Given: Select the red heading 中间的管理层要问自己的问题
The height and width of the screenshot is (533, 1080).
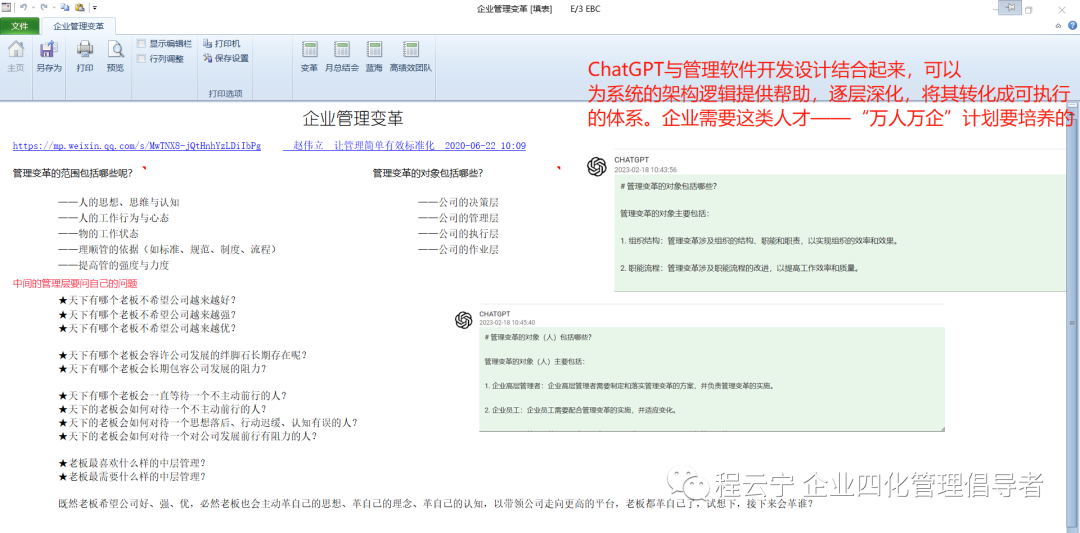Looking at the screenshot, I should point(75,283).
